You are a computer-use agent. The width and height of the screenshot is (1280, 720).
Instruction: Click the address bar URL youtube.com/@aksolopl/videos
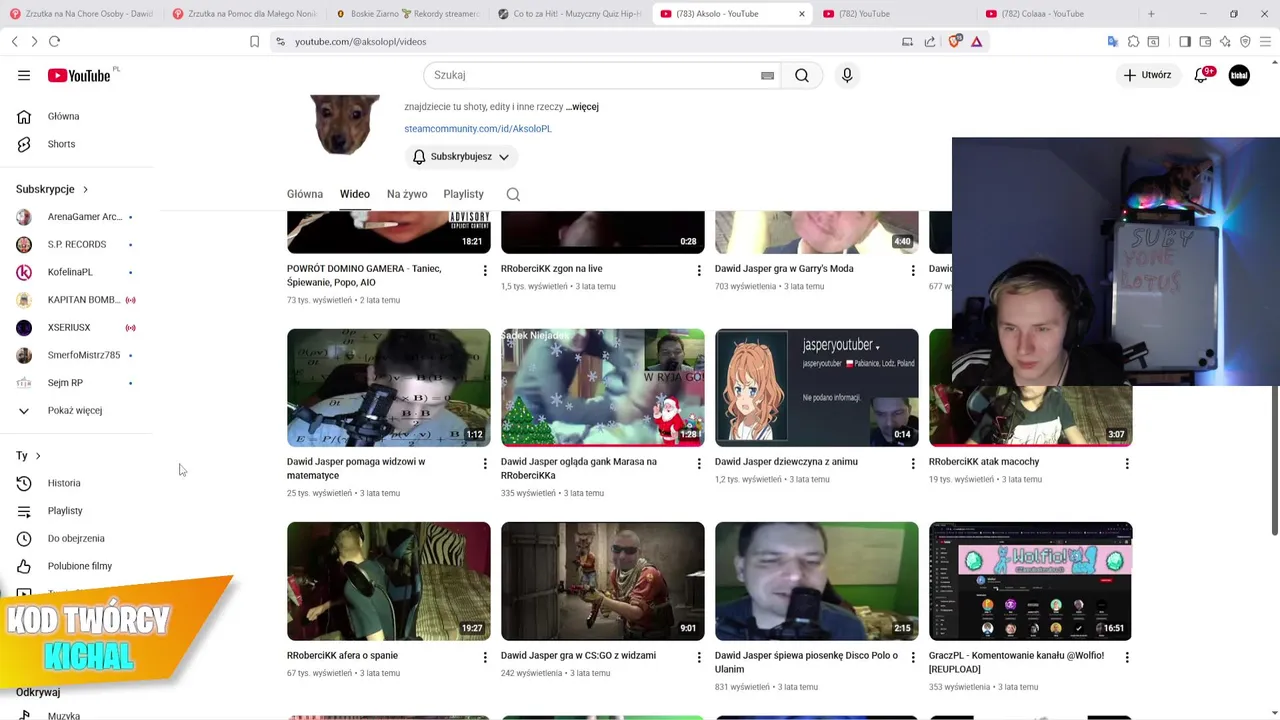(x=360, y=41)
